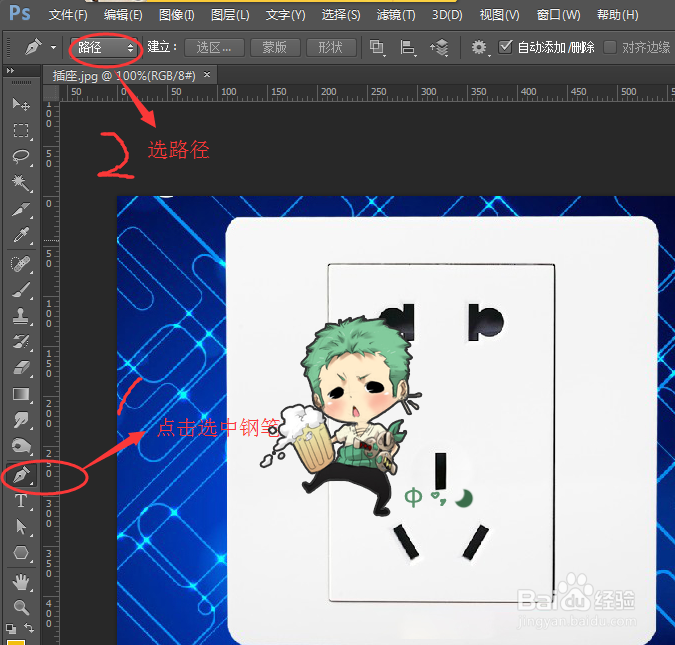
Task: Select the Clone Stamp tool
Action: tap(21, 316)
